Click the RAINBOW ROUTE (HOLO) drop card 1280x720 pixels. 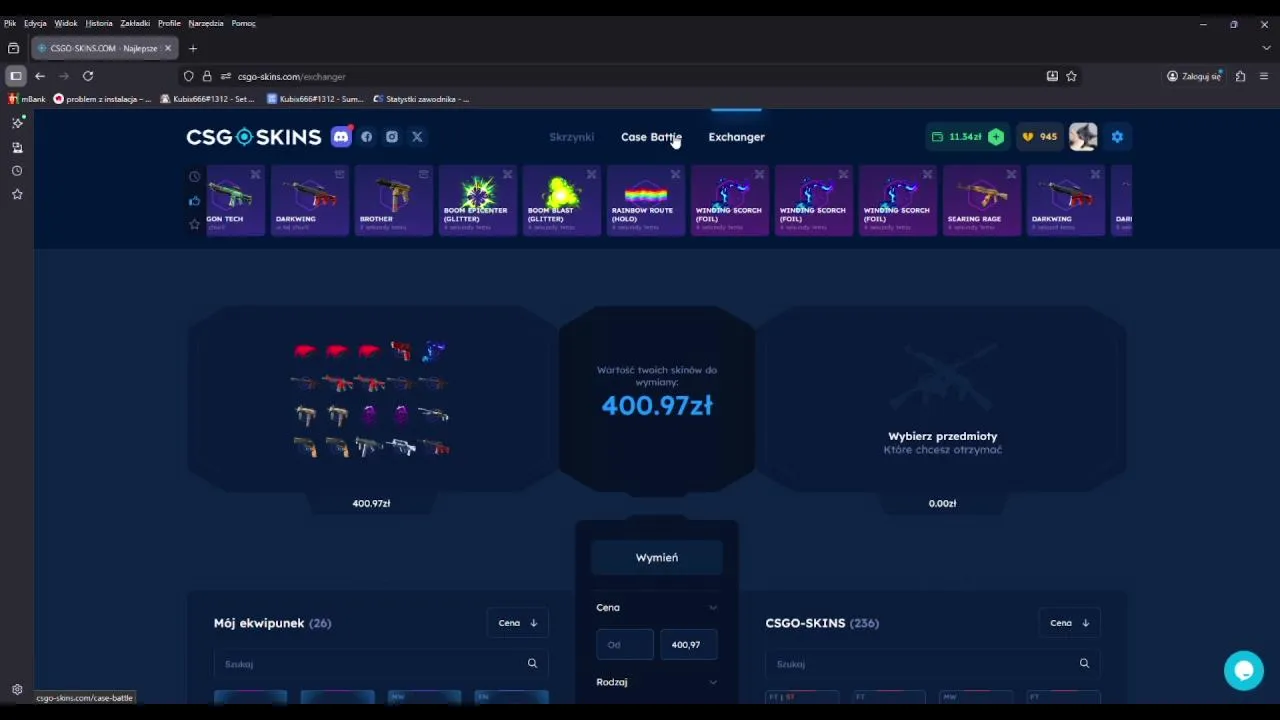tap(645, 201)
